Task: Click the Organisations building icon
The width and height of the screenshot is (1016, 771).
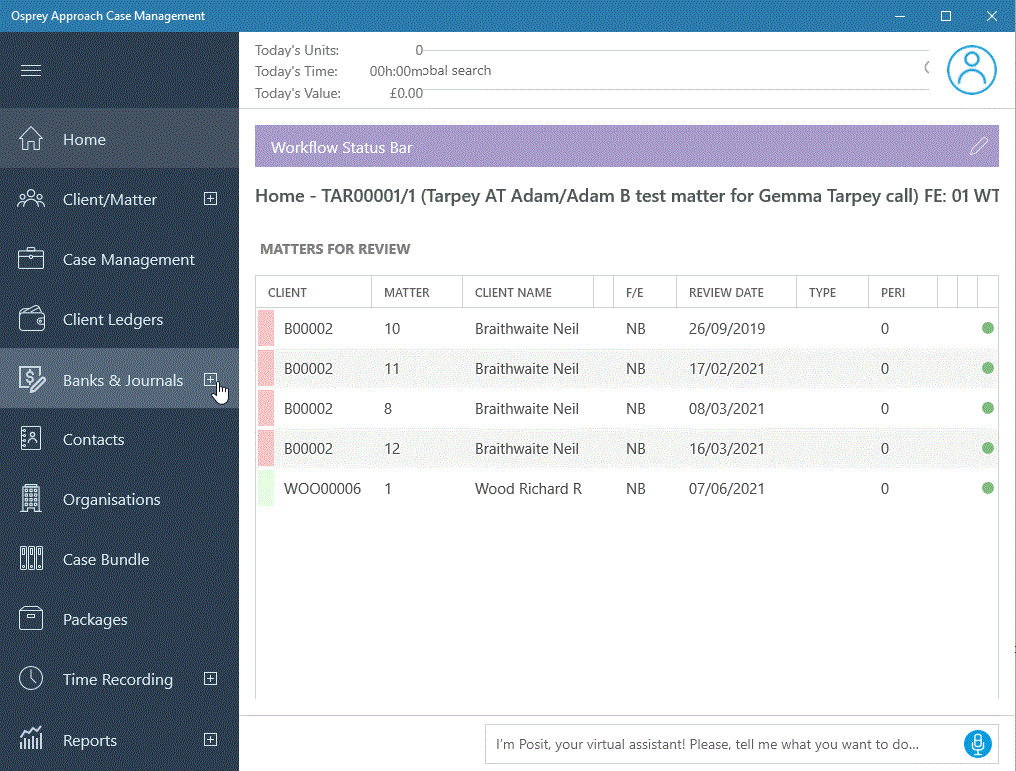Action: (30, 499)
